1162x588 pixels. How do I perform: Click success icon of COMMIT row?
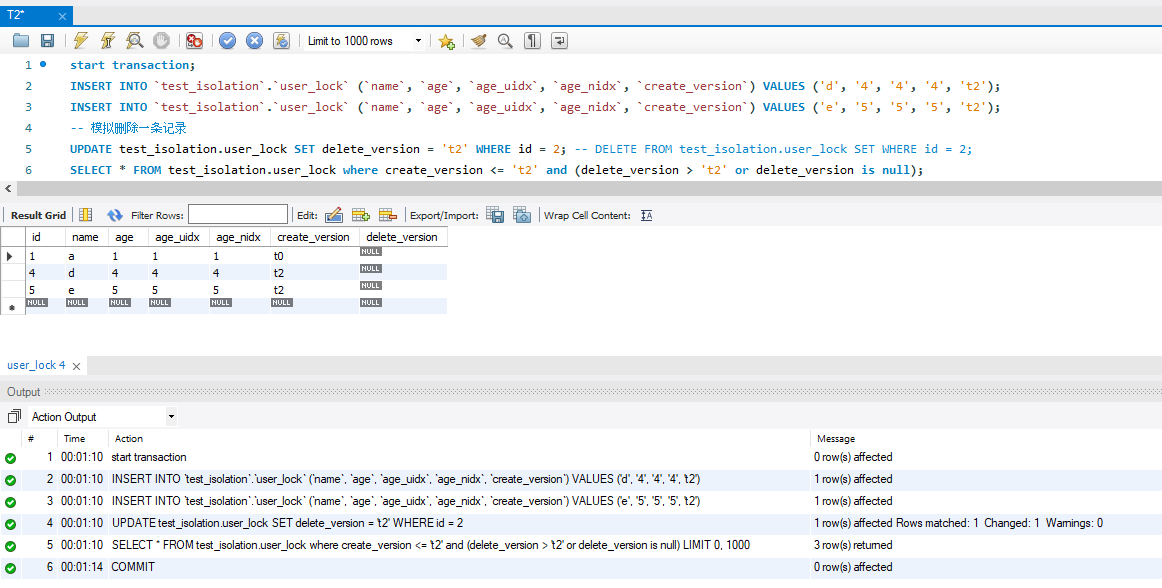coord(10,568)
